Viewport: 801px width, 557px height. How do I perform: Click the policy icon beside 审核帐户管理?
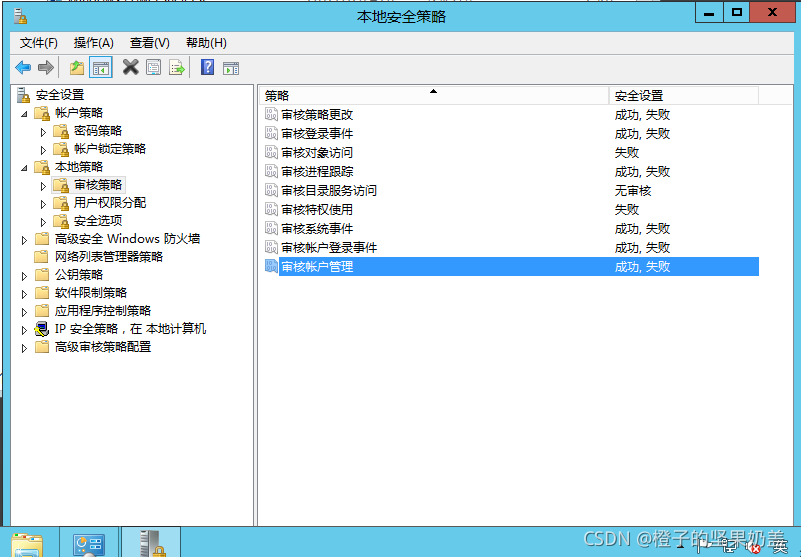pos(271,266)
